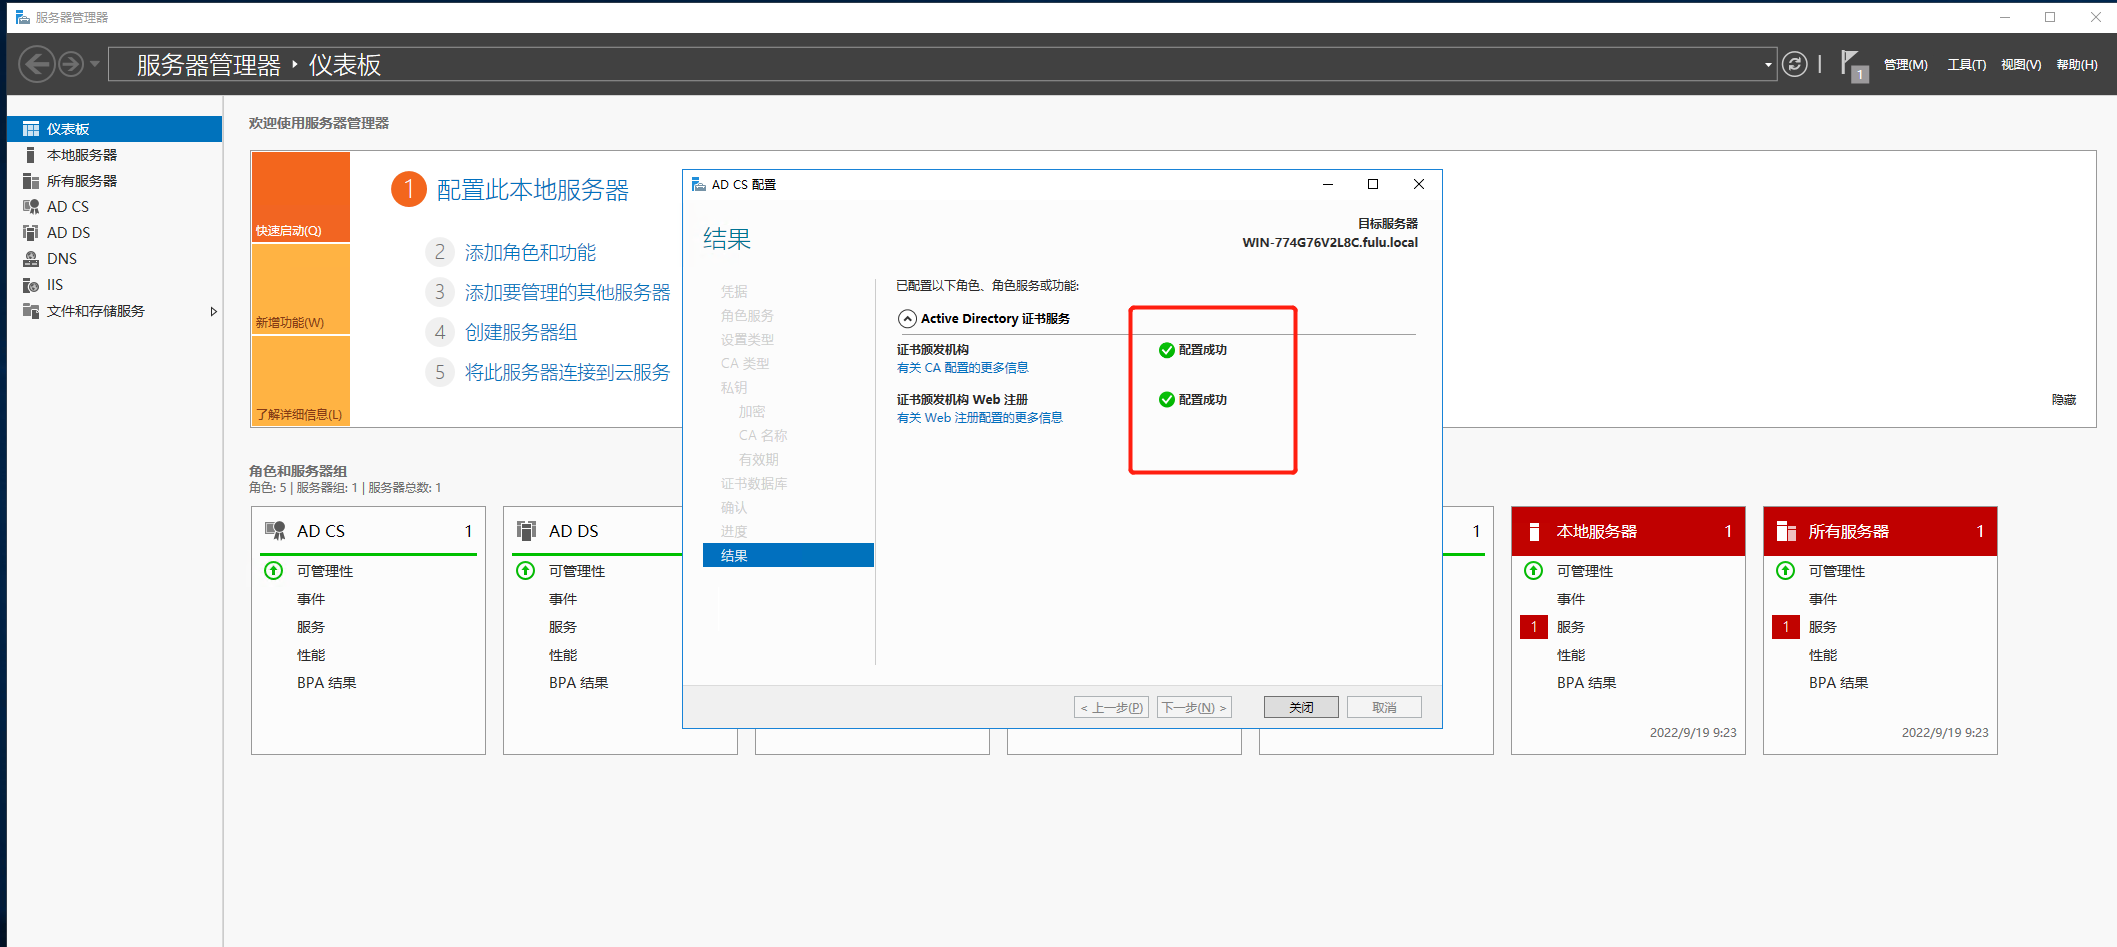Maximize the AD CS 配置 dialog
The height and width of the screenshot is (947, 2117).
[1373, 184]
